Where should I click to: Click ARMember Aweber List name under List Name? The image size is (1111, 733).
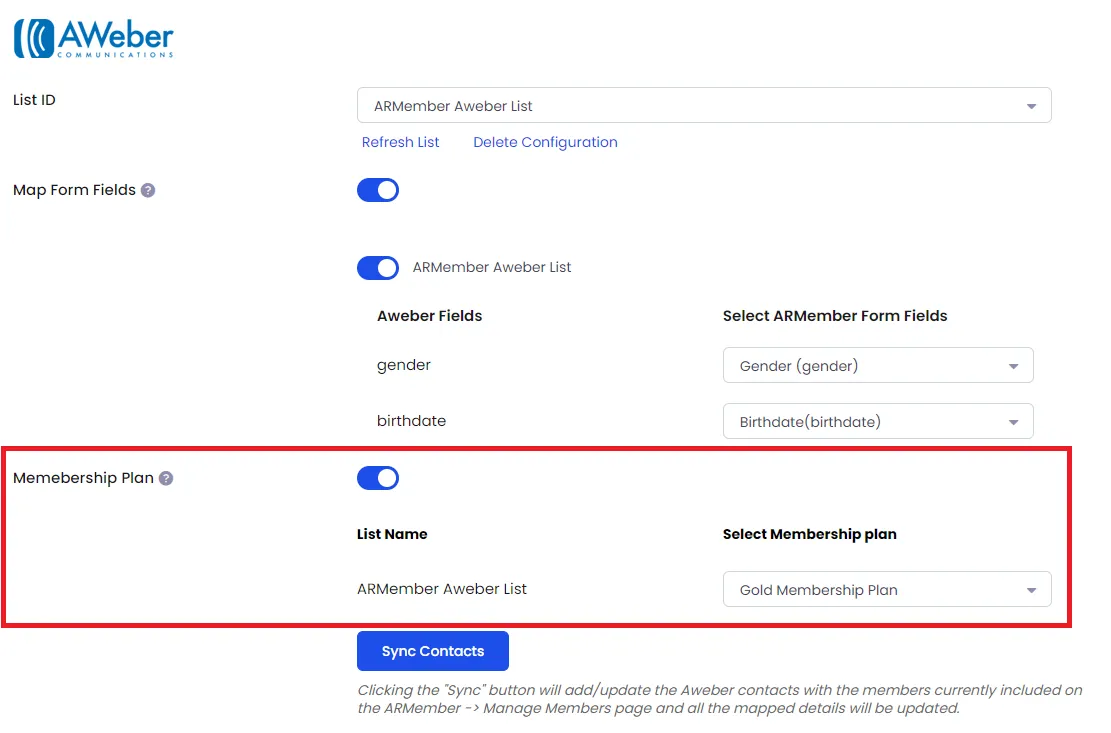coord(442,589)
